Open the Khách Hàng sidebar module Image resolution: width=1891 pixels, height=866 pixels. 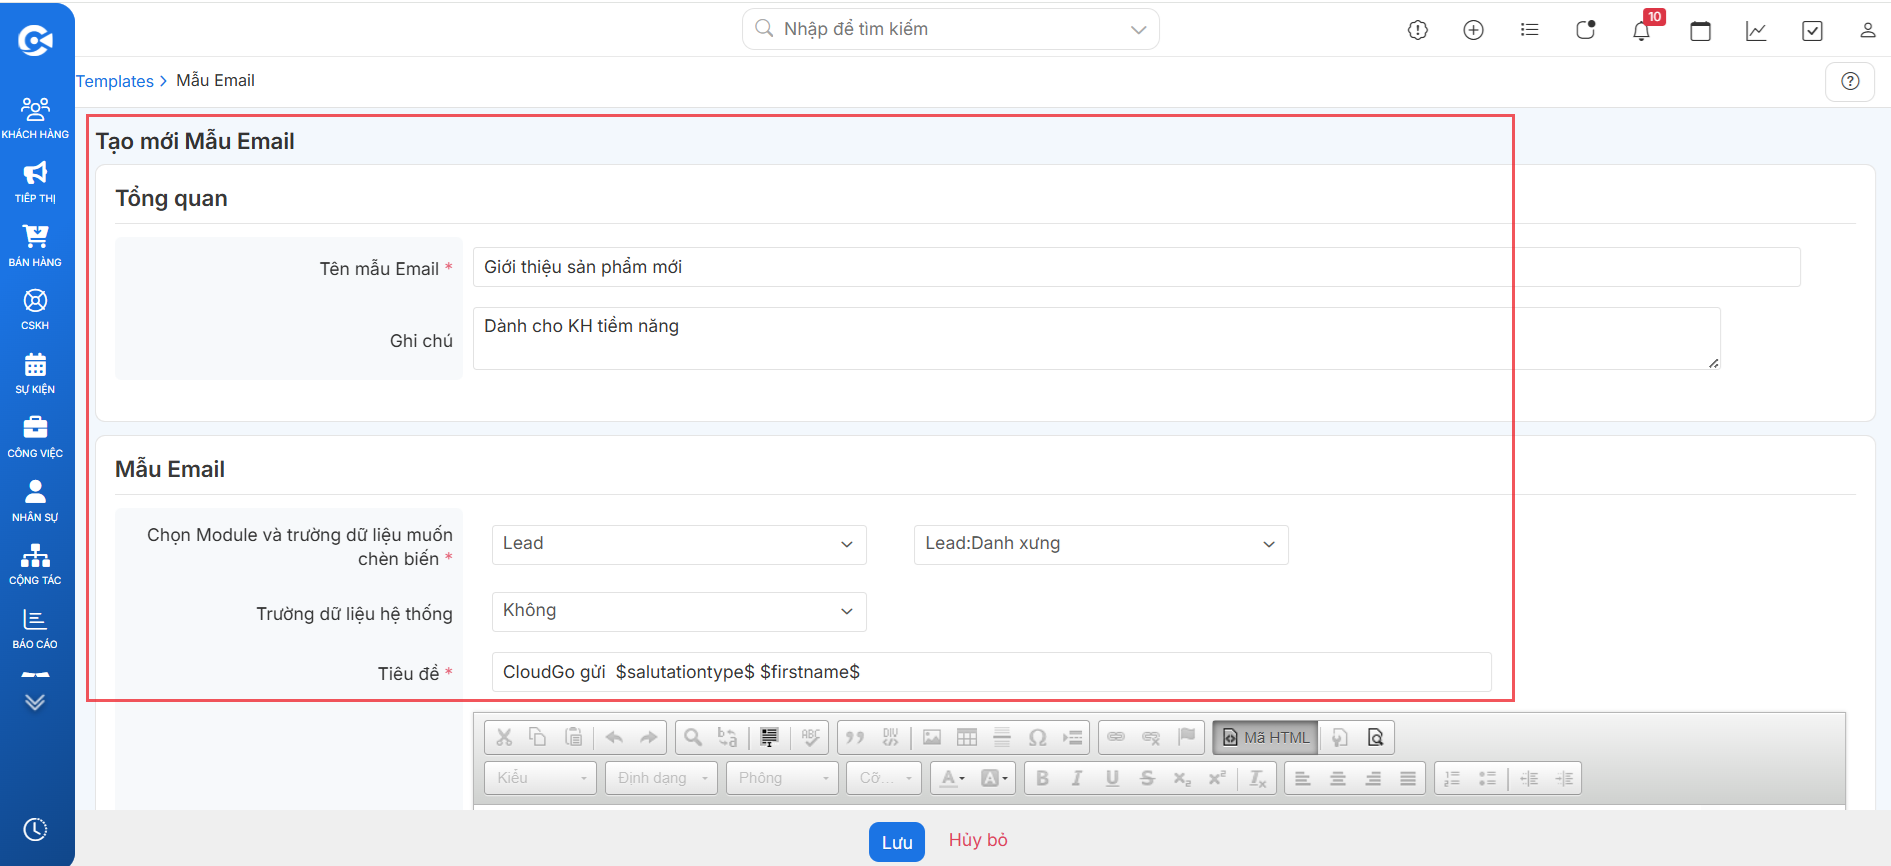[35, 118]
